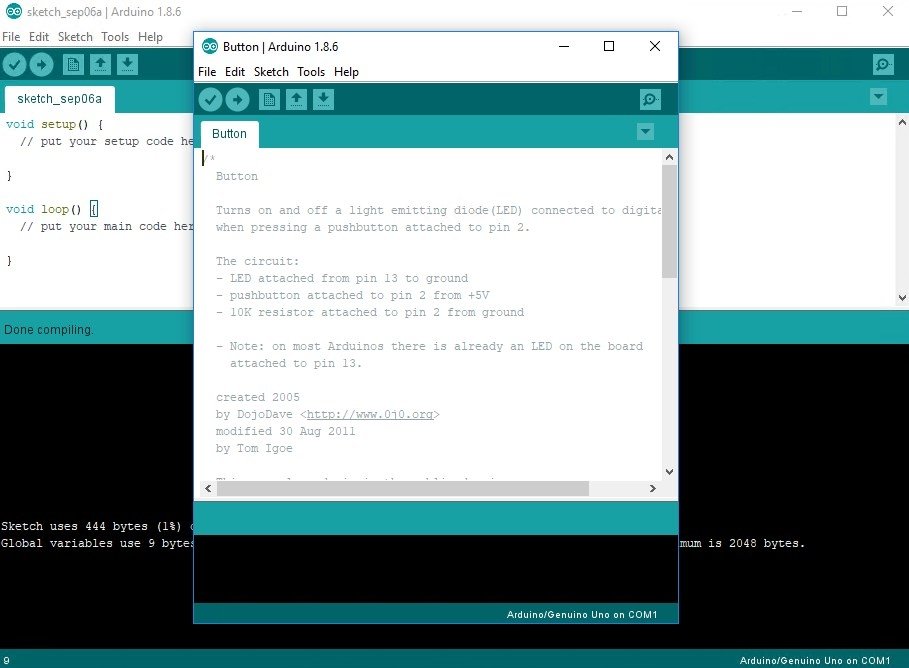The image size is (909, 668).
Task: Click board status text in Button window footer
Action: point(582,615)
